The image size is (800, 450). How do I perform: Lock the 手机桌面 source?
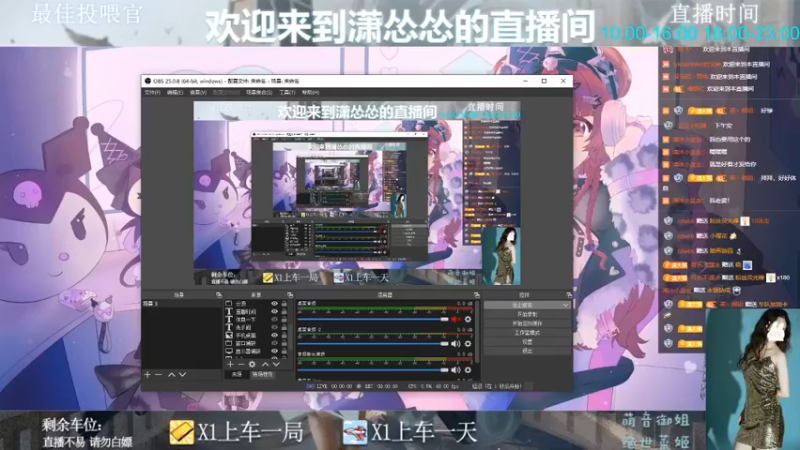[x=284, y=335]
